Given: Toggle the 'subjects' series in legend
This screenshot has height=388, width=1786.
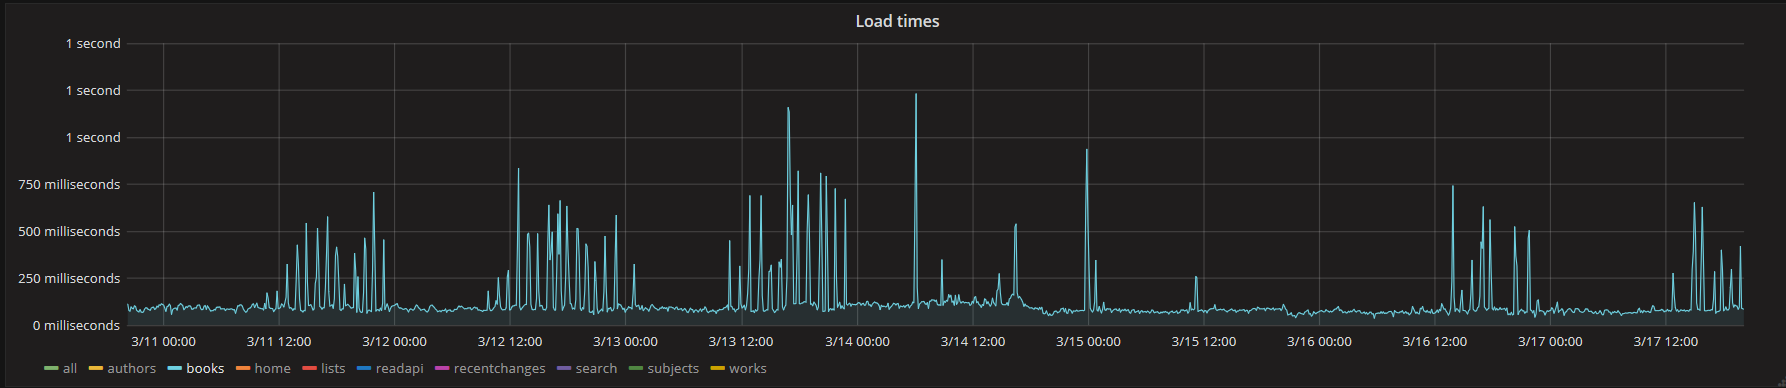Looking at the screenshot, I should (x=673, y=369).
